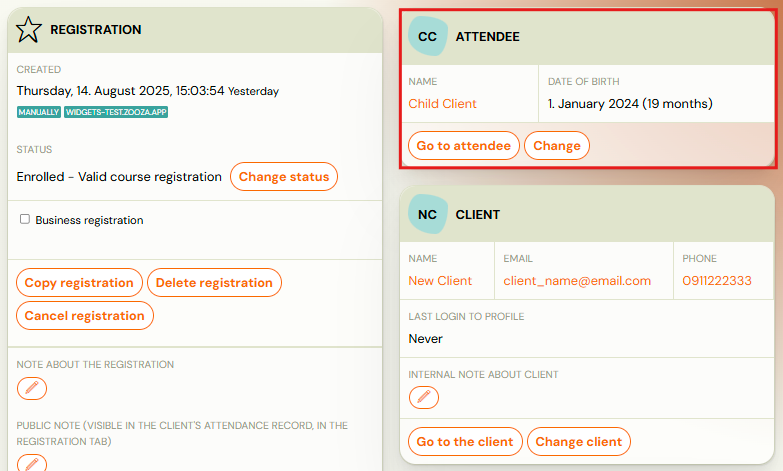Click the star icon beside Registration header

(x=28, y=29)
